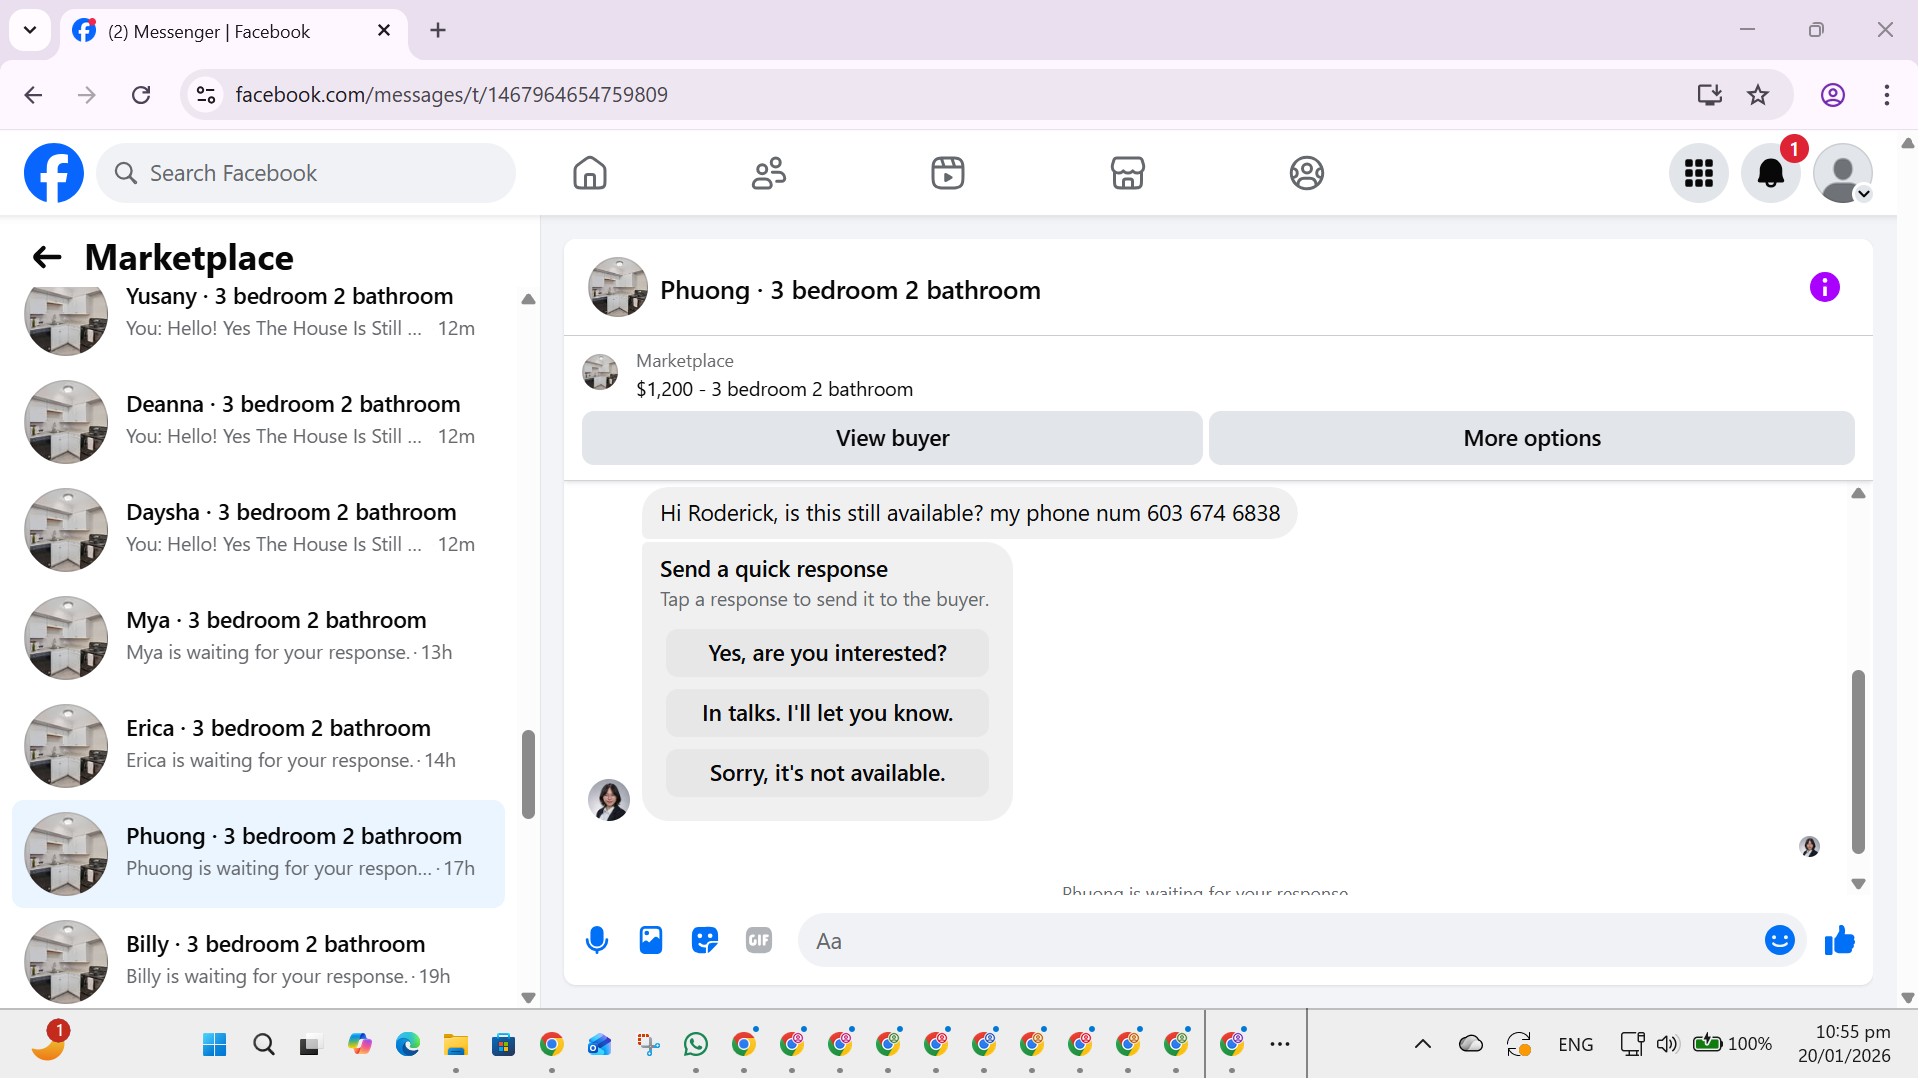Screen dimensions: 1918x1078
Task: Open the notifications bell
Action: (1771, 173)
